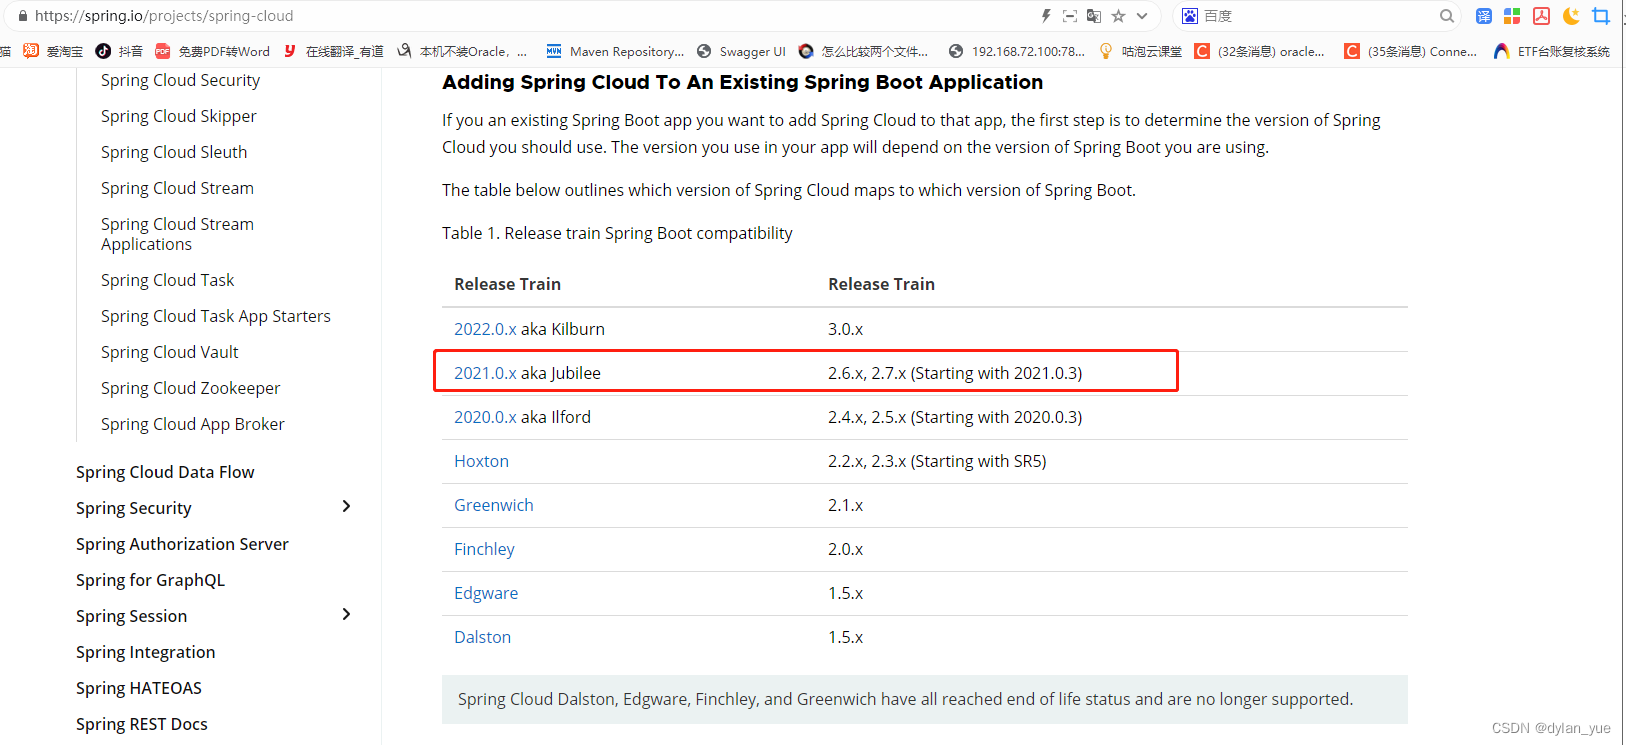
Task: Open Spring Authorization Server project
Action: click(182, 544)
